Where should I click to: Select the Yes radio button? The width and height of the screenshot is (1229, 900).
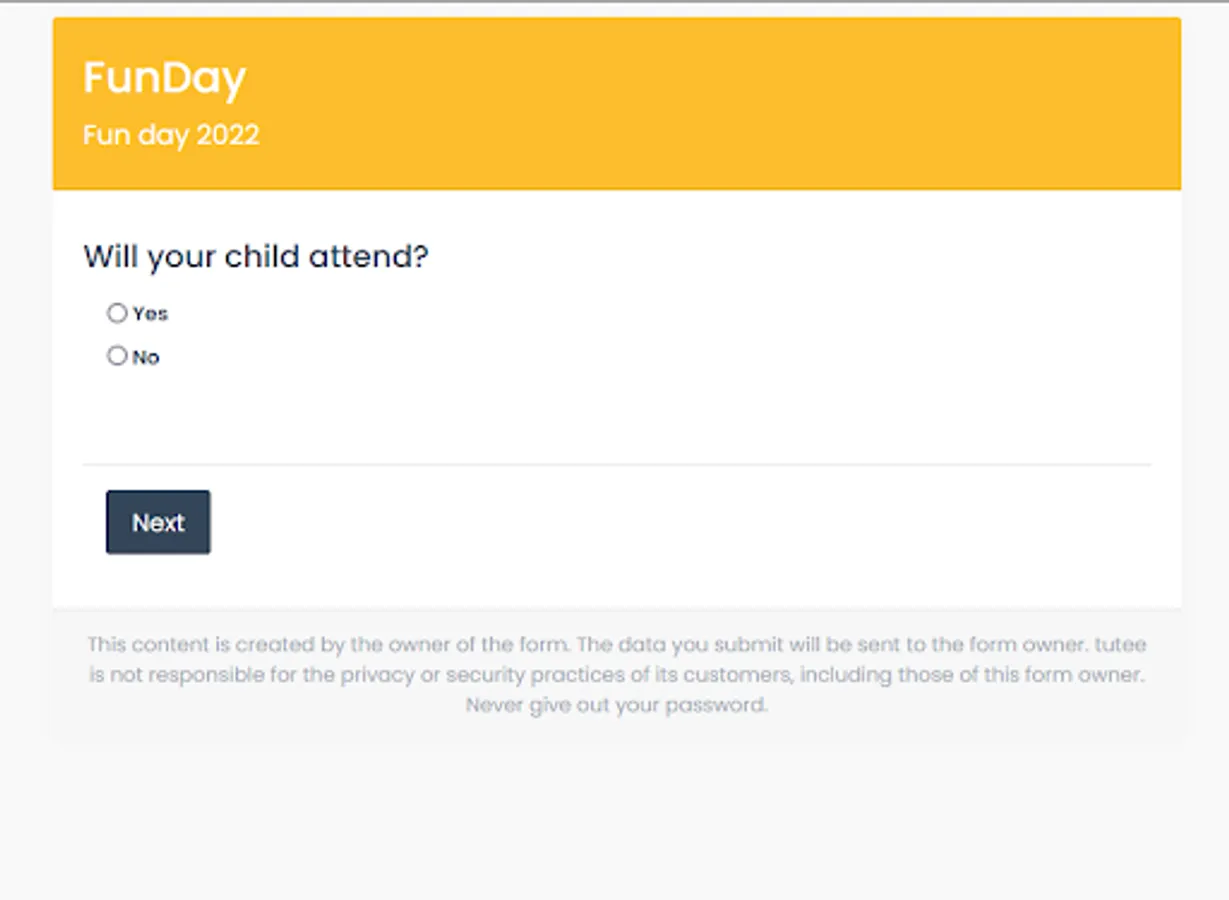coord(117,313)
